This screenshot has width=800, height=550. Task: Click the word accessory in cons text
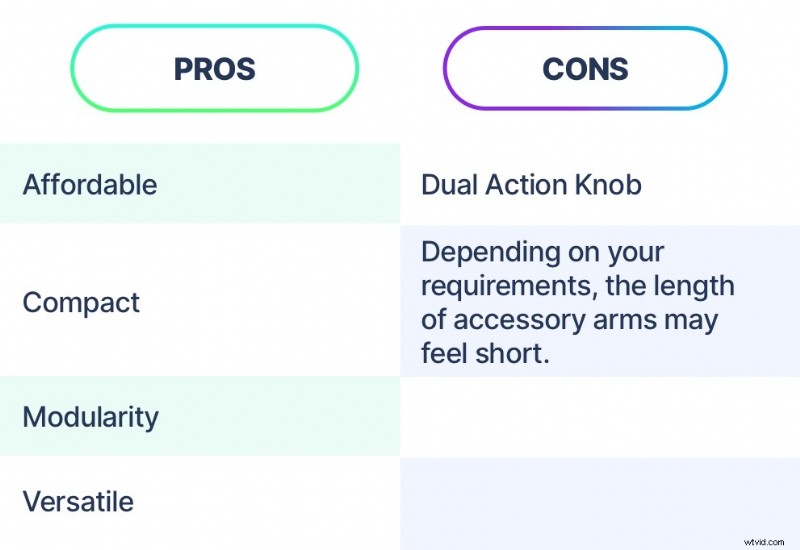529,320
